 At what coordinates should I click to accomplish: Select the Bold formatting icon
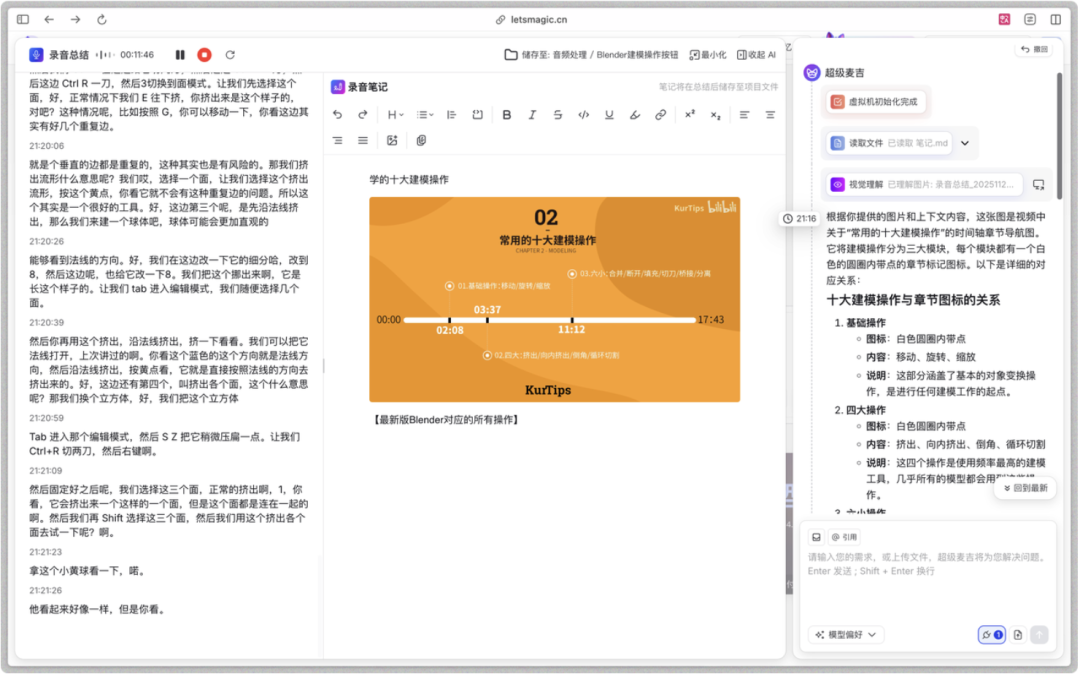tap(506, 115)
